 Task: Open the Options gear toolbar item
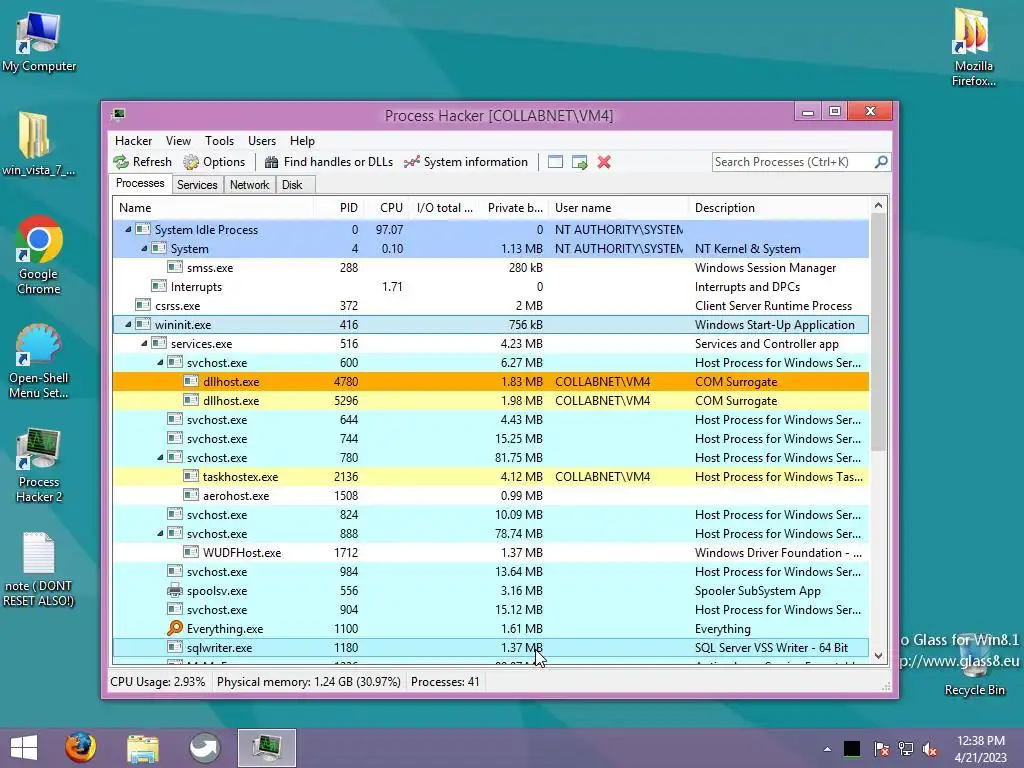click(214, 162)
